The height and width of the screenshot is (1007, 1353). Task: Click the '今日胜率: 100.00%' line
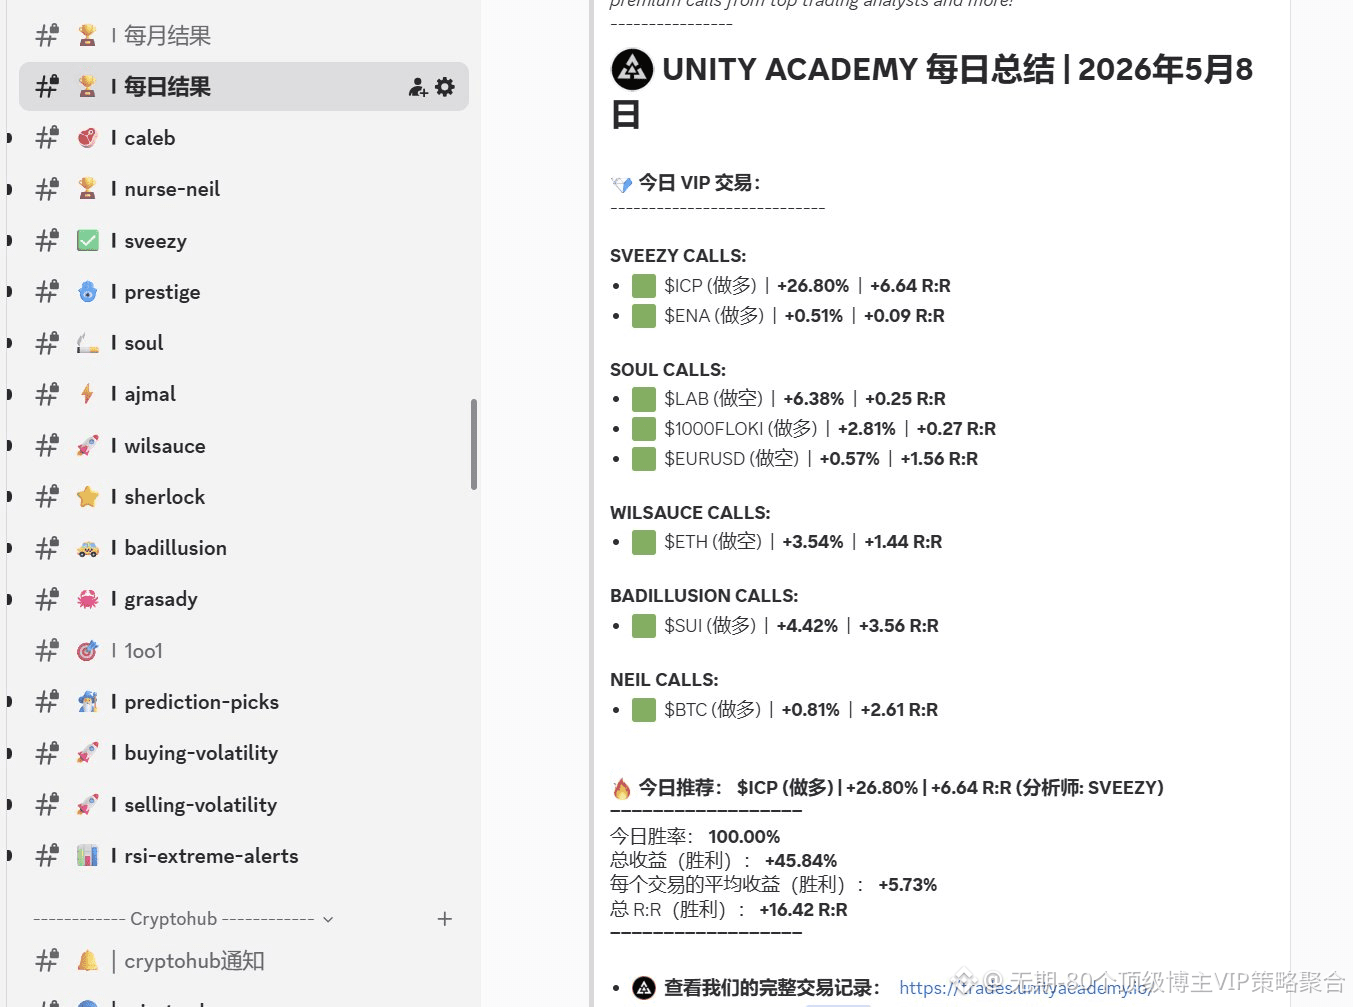point(695,837)
